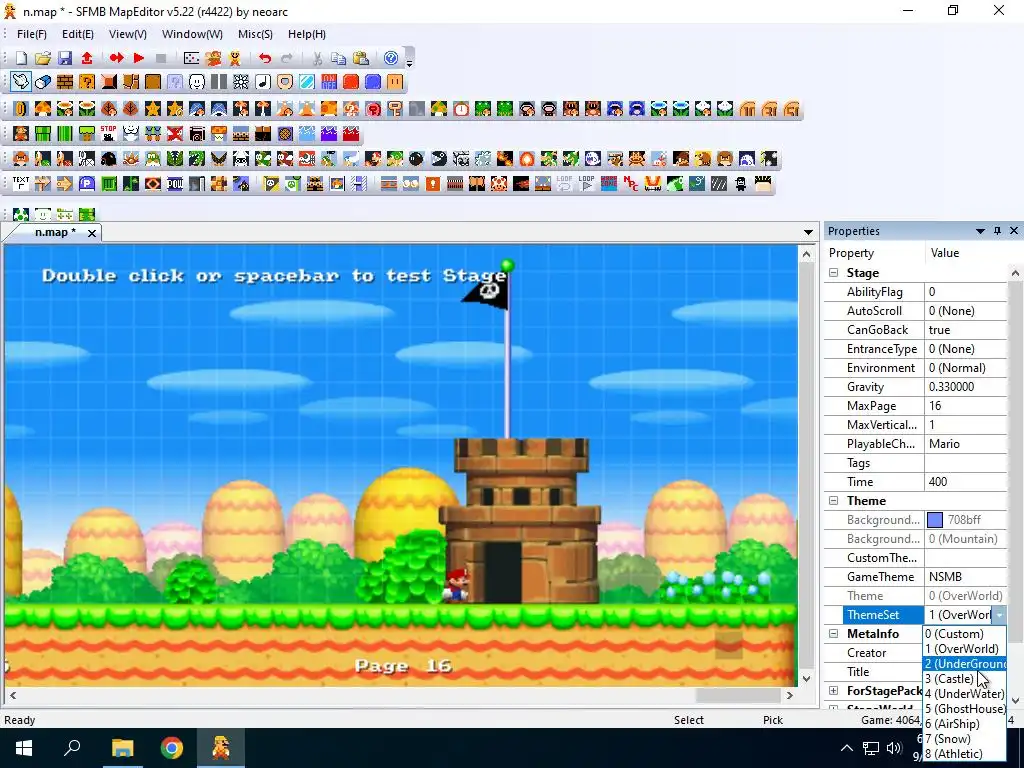The height and width of the screenshot is (768, 1024).
Task: Expand the ForStagePack property group
Action: tap(834, 690)
